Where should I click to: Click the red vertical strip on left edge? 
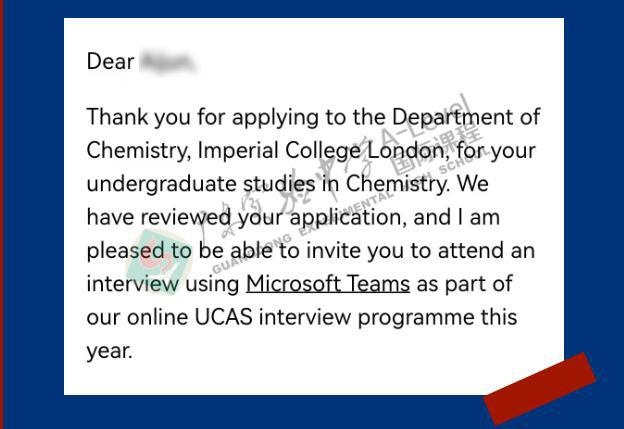click(x=2, y=214)
